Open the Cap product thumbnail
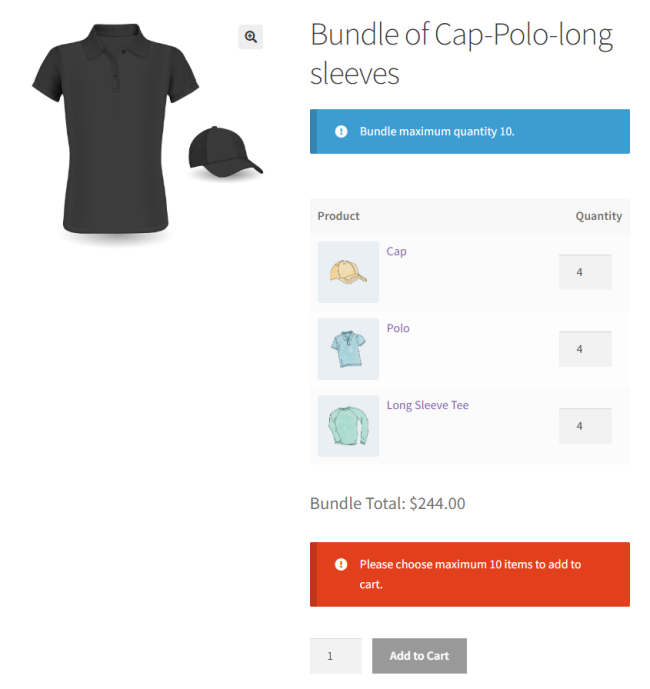The width and height of the screenshot is (650, 689). click(348, 272)
